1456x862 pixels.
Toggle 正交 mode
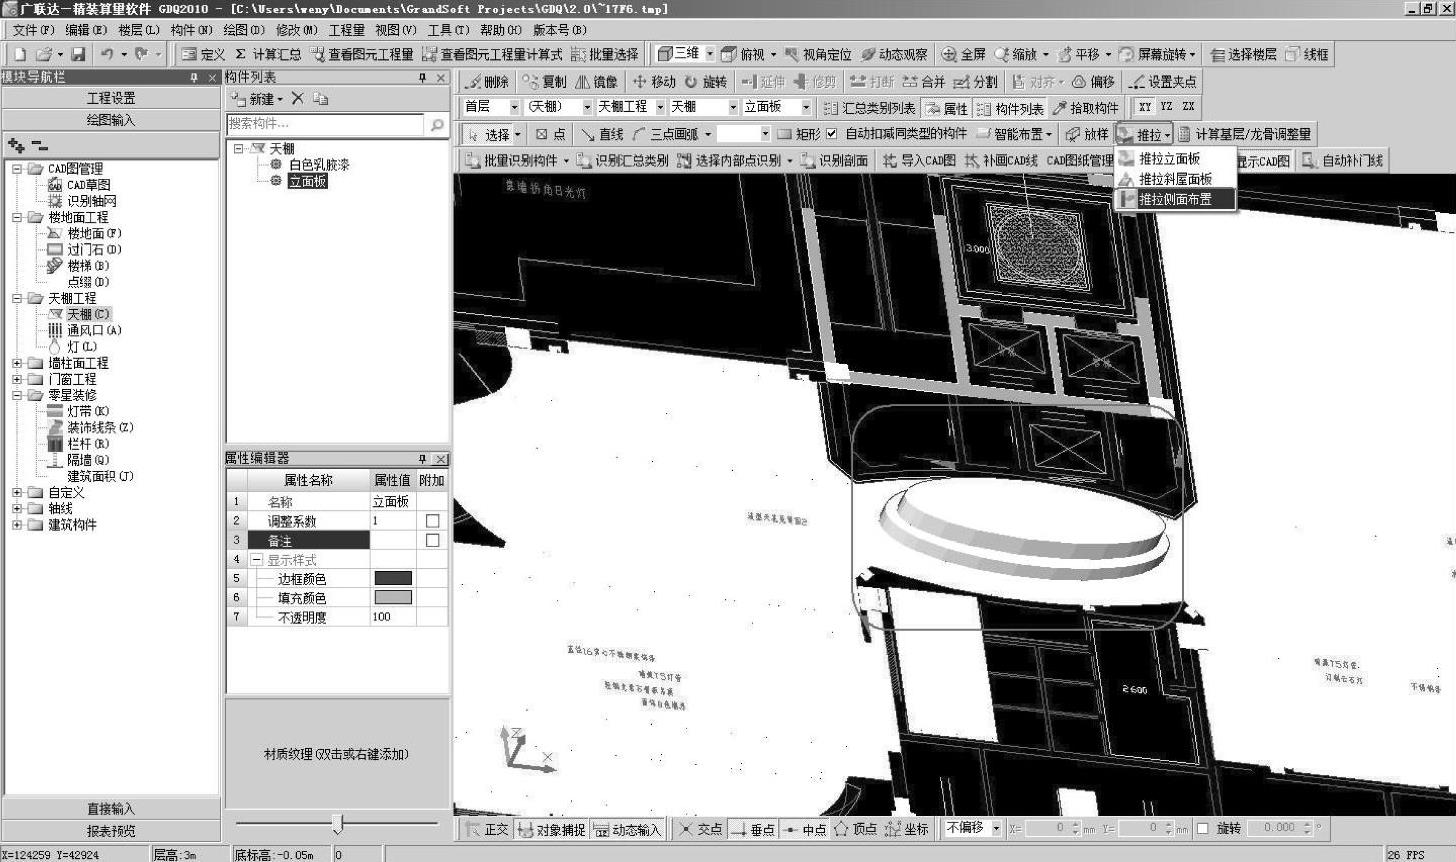485,829
